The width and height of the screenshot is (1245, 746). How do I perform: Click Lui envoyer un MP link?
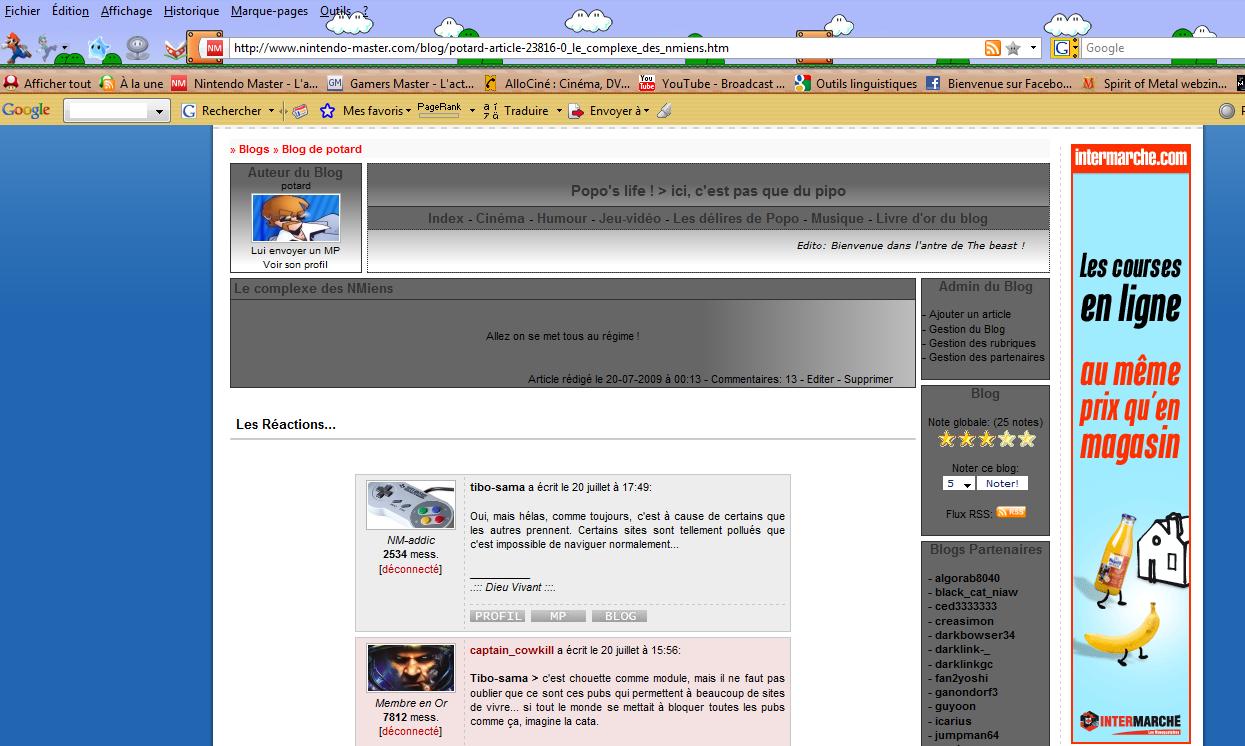click(296, 251)
